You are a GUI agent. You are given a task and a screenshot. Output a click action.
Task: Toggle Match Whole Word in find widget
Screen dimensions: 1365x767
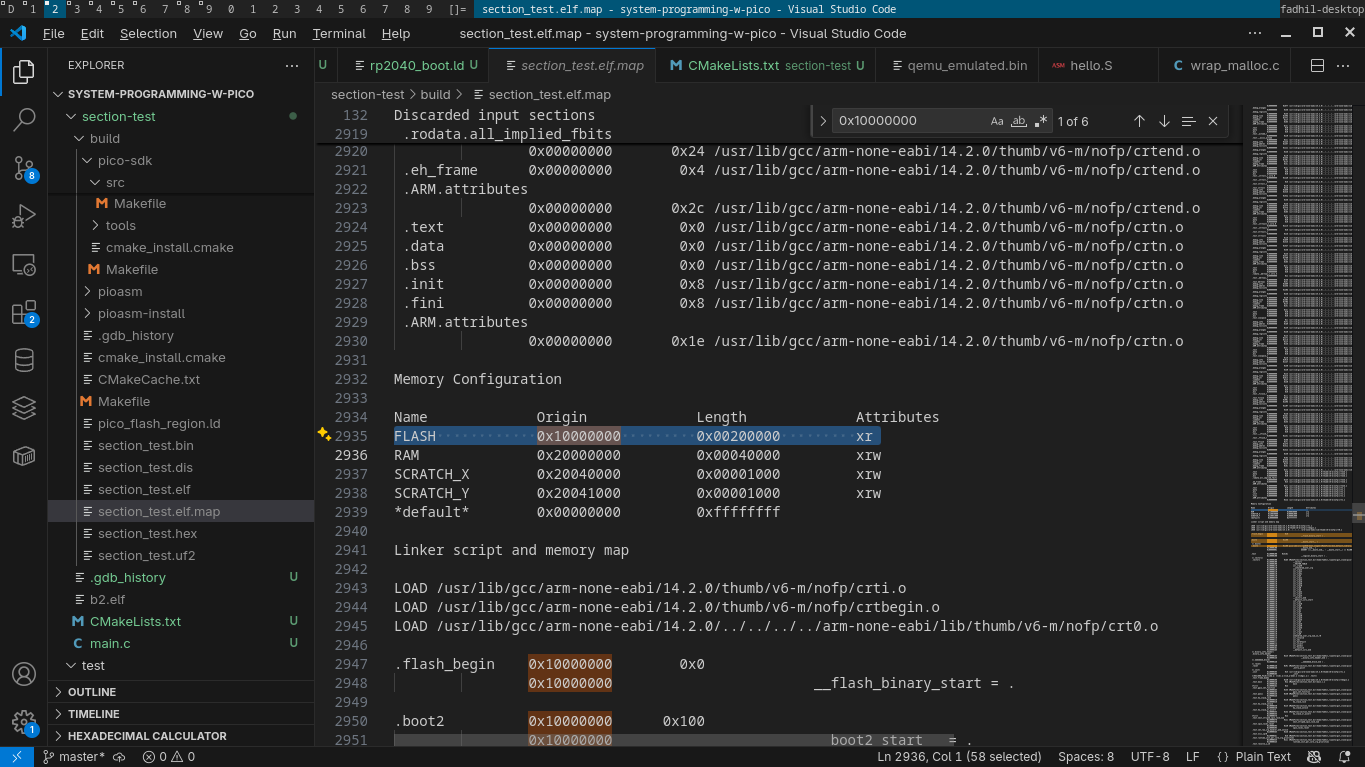1019,121
